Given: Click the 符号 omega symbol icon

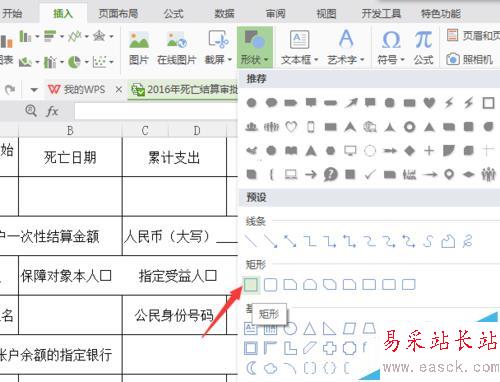Looking at the screenshot, I should point(391,40).
